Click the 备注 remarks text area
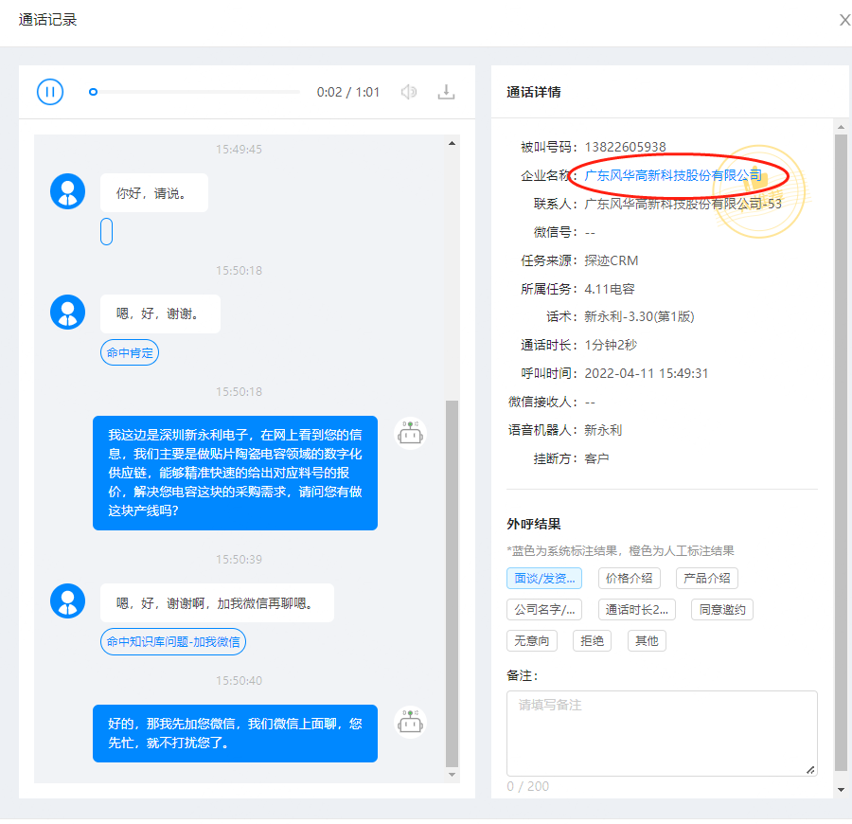Screen dimensions: 852x824 click(x=662, y=733)
